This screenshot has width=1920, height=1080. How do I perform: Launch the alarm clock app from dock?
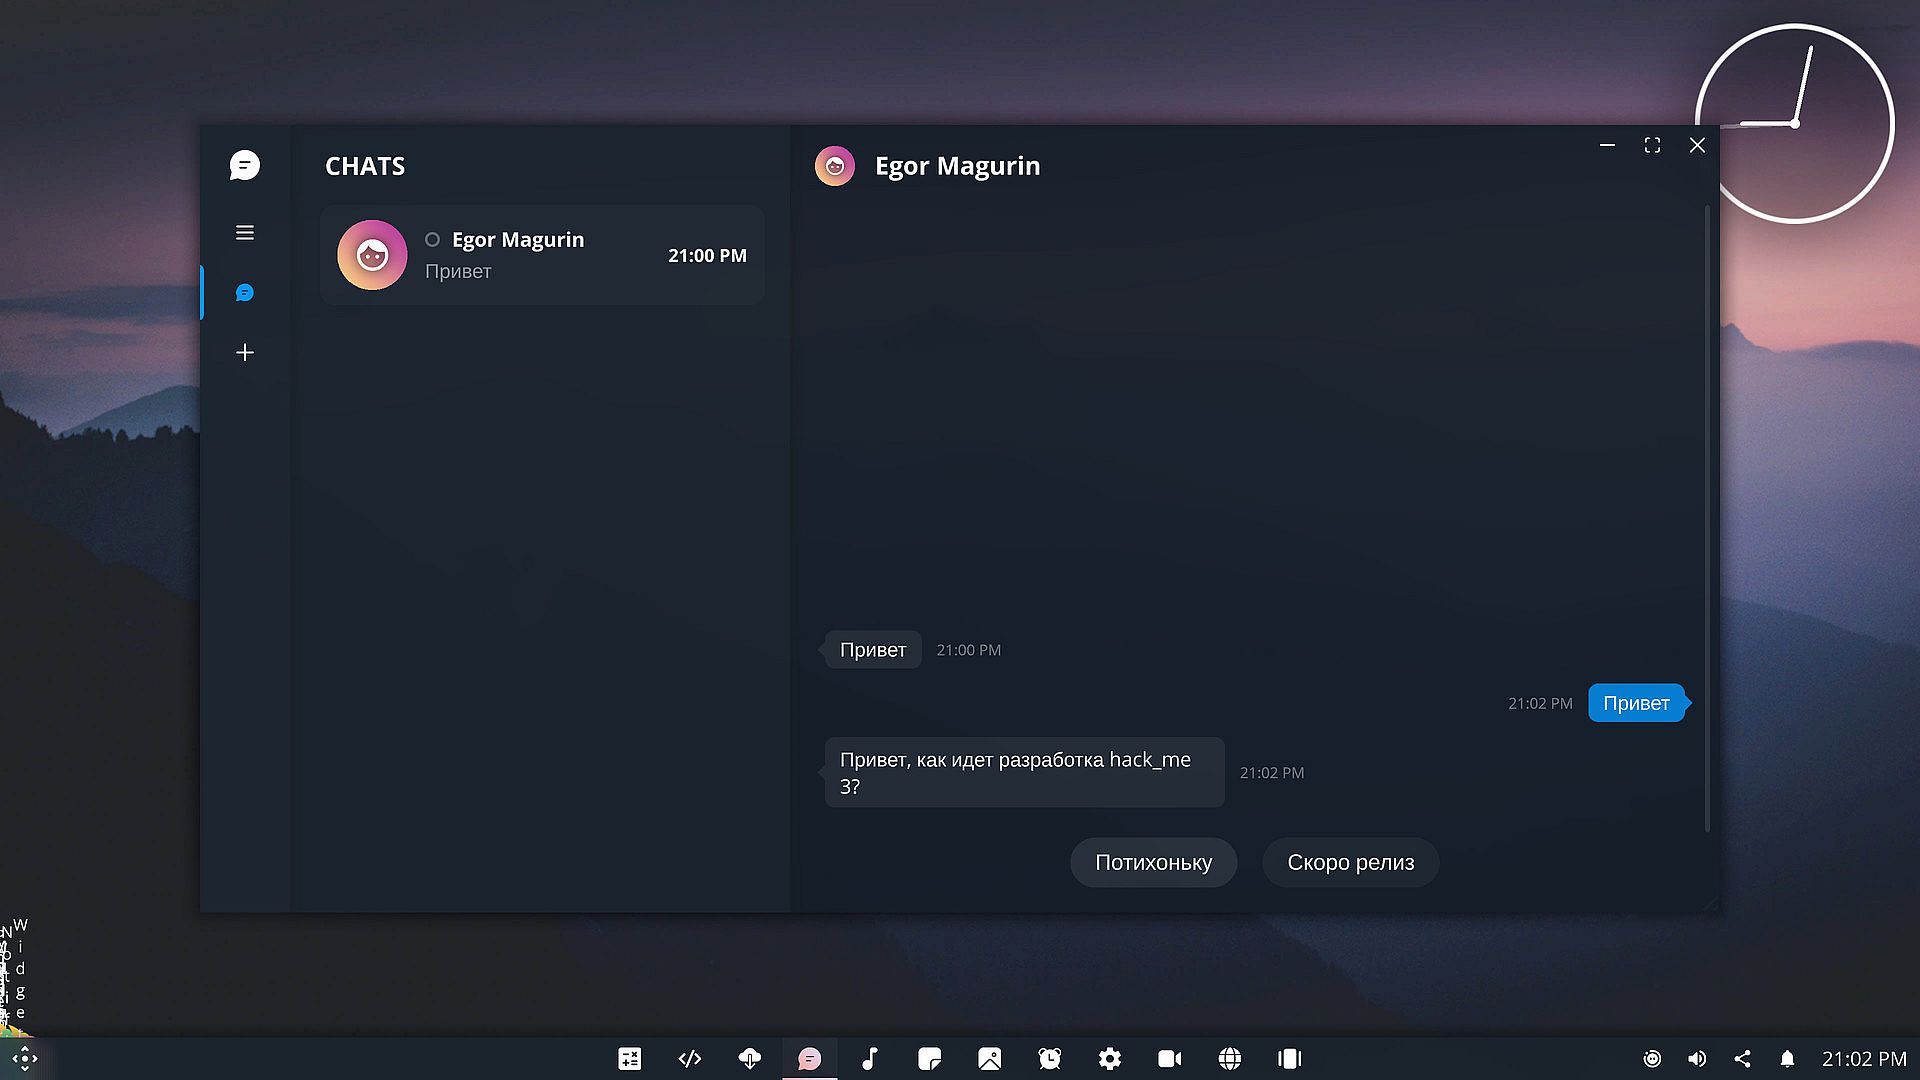click(x=1050, y=1059)
